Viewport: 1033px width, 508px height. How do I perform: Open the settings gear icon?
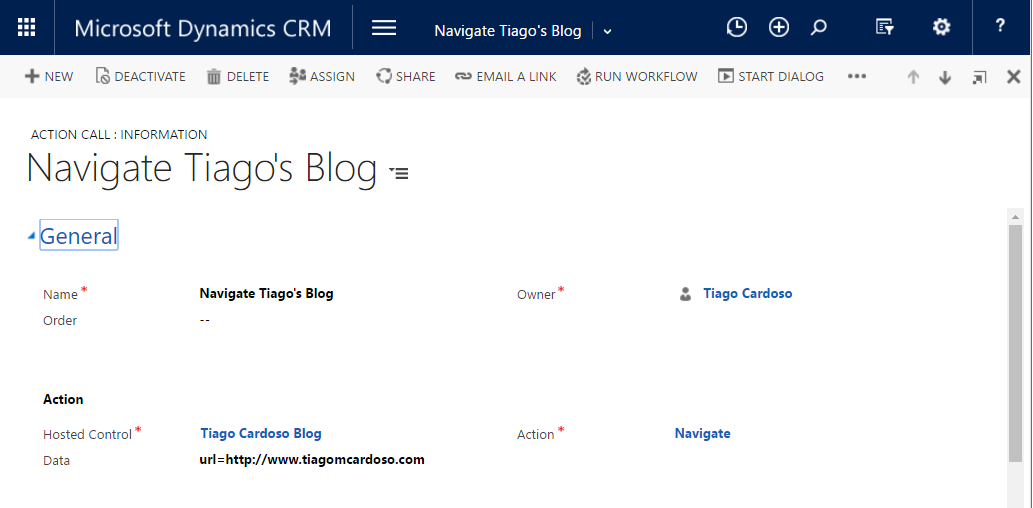(x=941, y=28)
